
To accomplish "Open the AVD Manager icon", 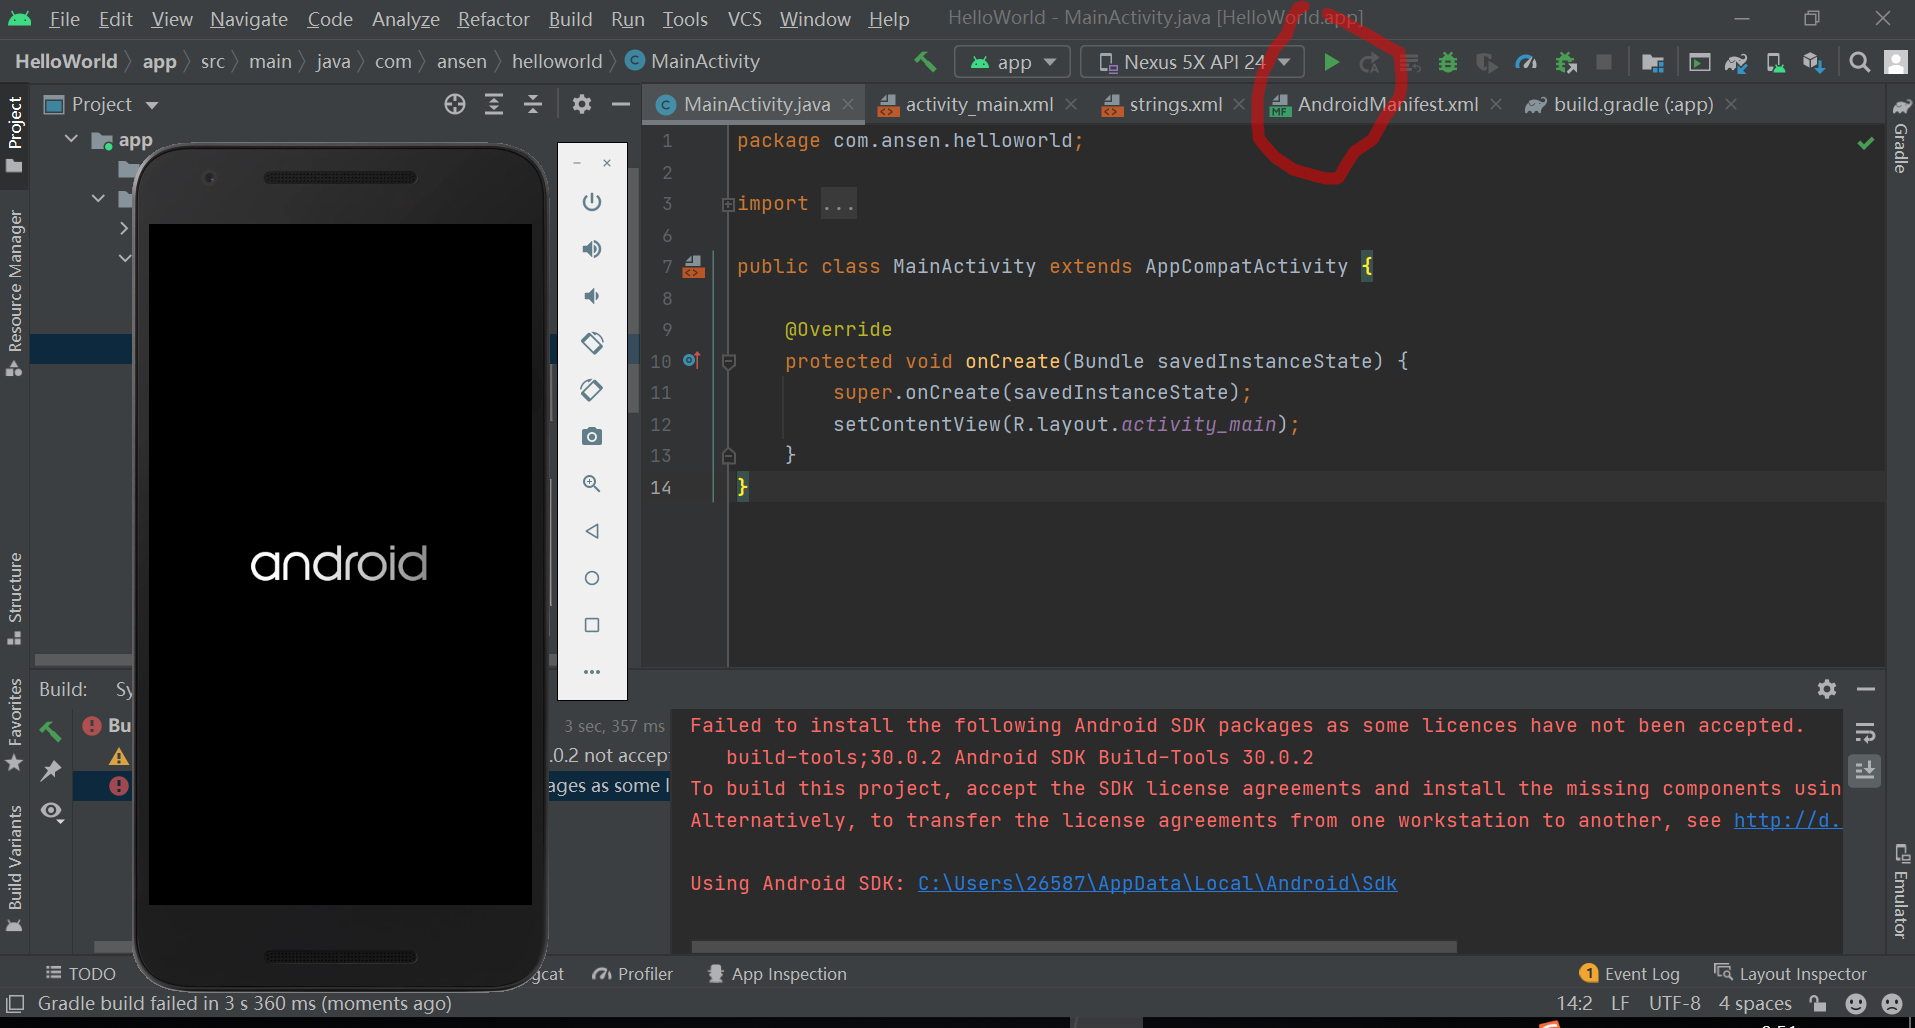I will pos(1775,62).
